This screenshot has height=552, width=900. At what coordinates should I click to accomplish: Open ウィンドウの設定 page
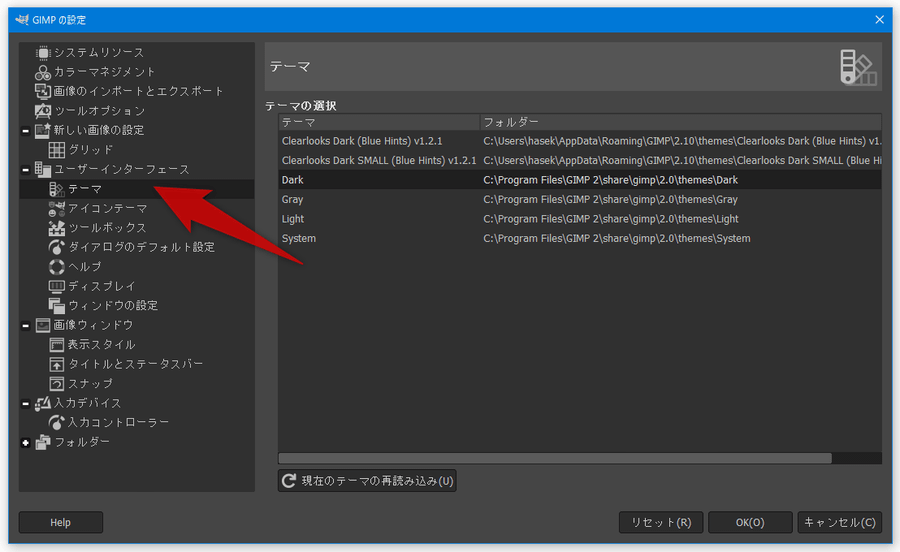113,306
